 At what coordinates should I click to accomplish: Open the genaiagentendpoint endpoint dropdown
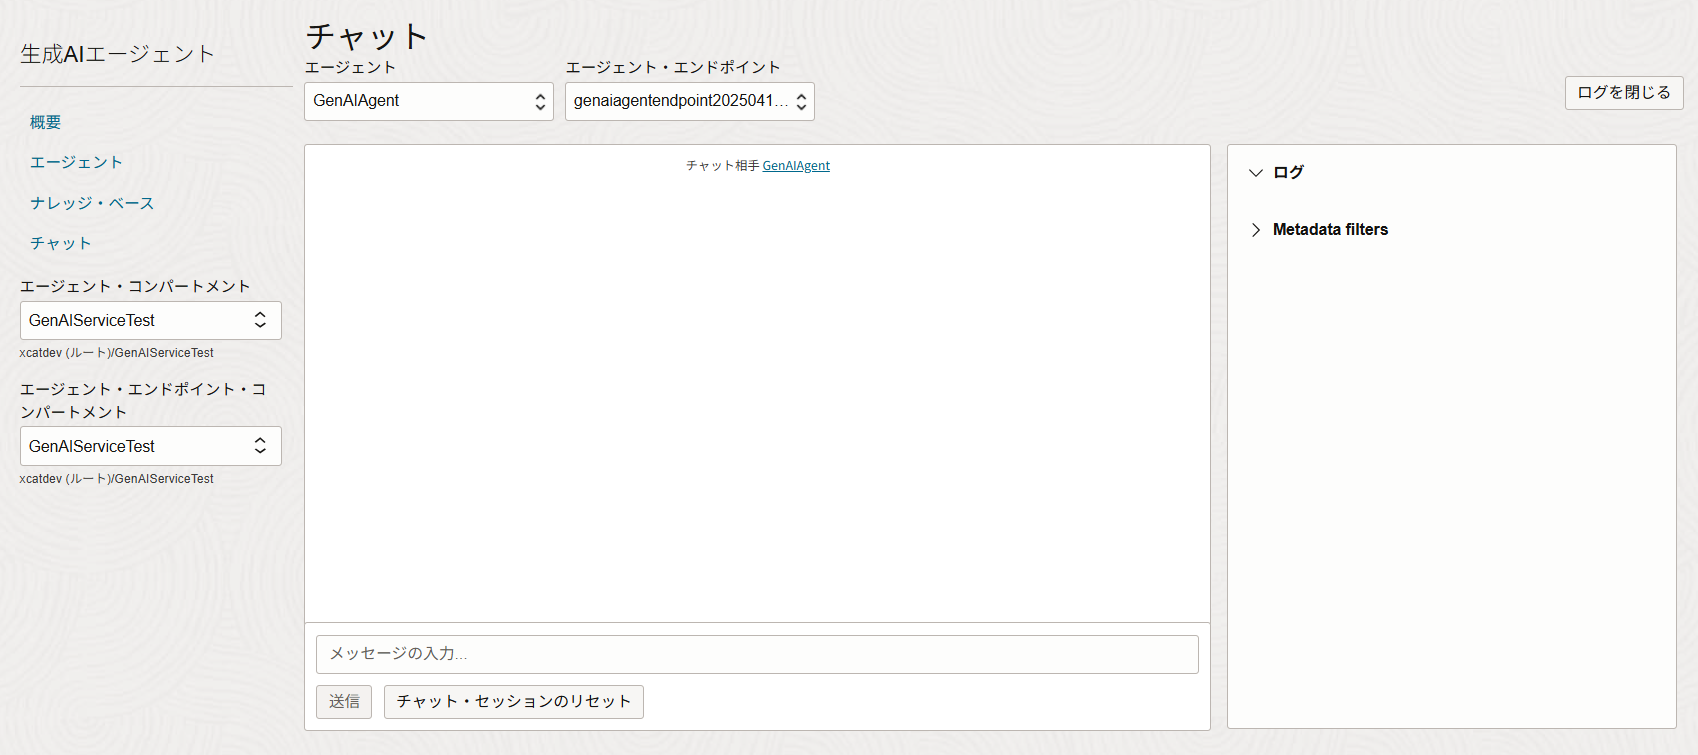point(690,101)
